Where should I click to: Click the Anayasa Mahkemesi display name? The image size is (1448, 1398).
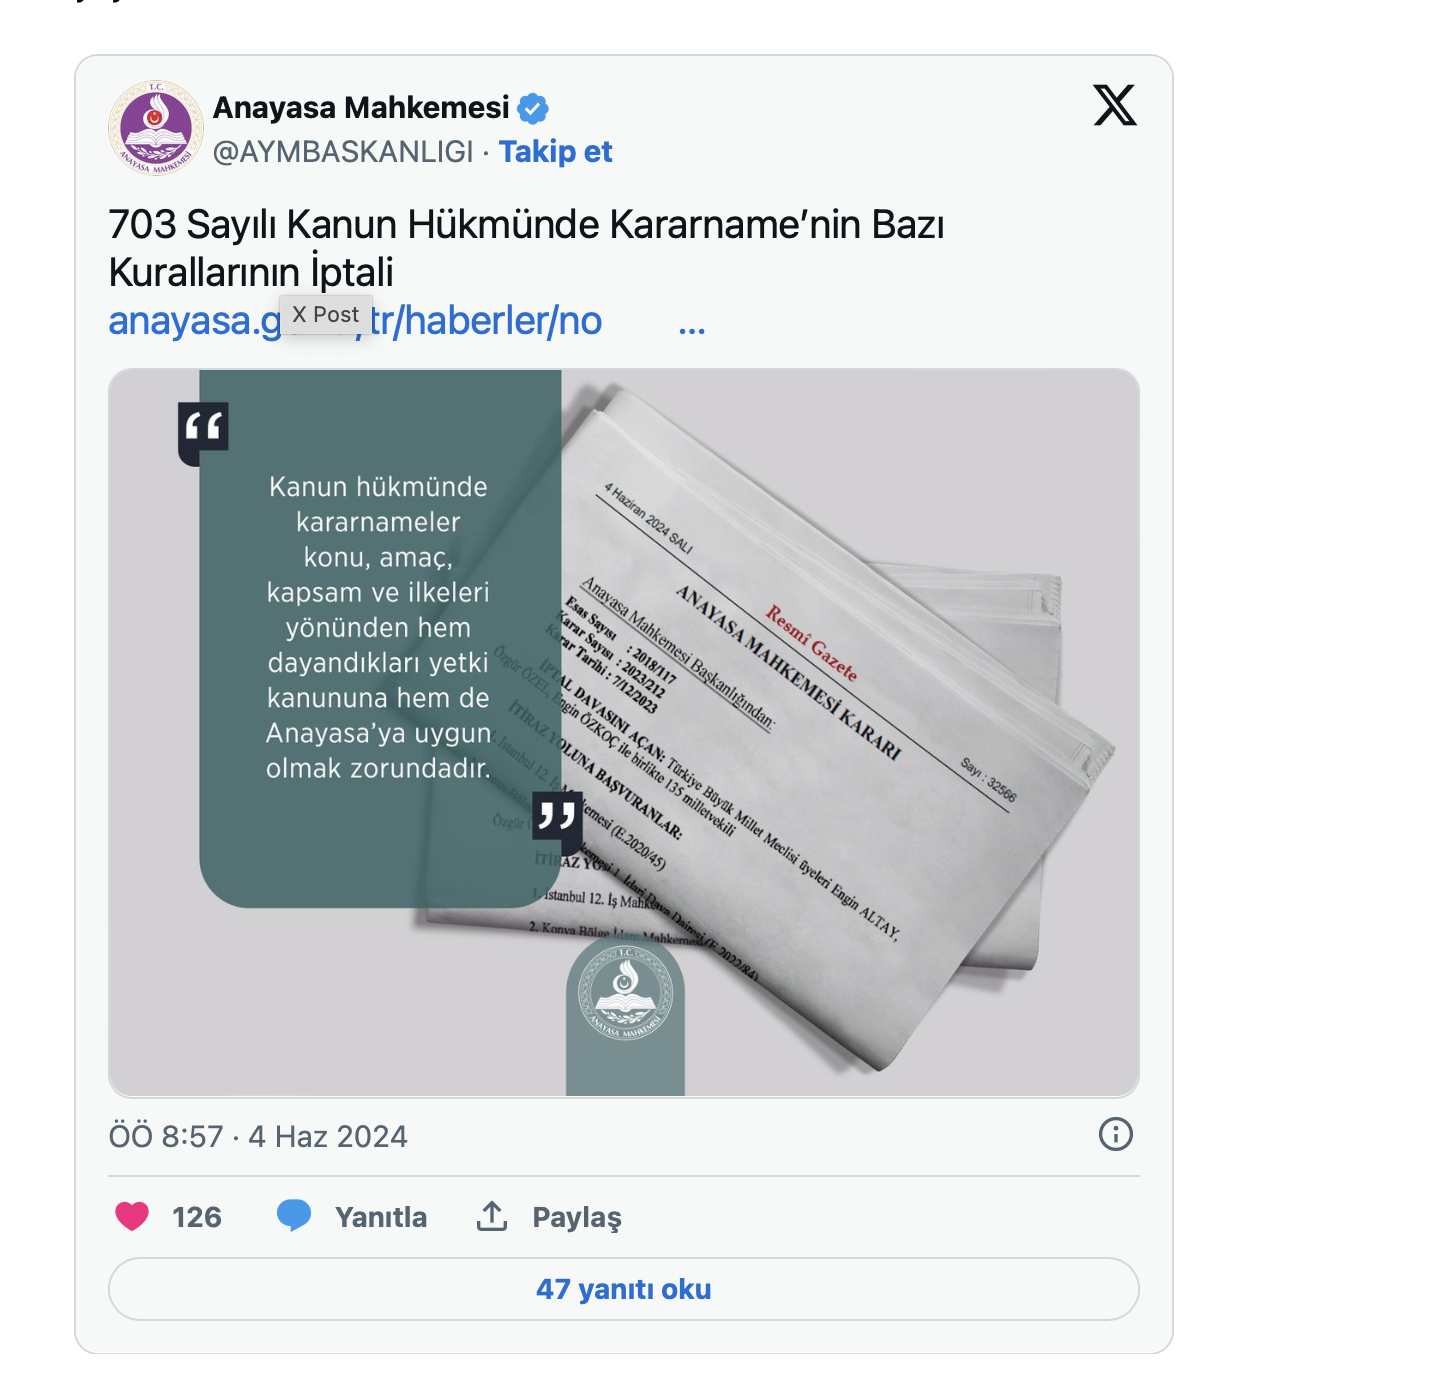point(361,107)
